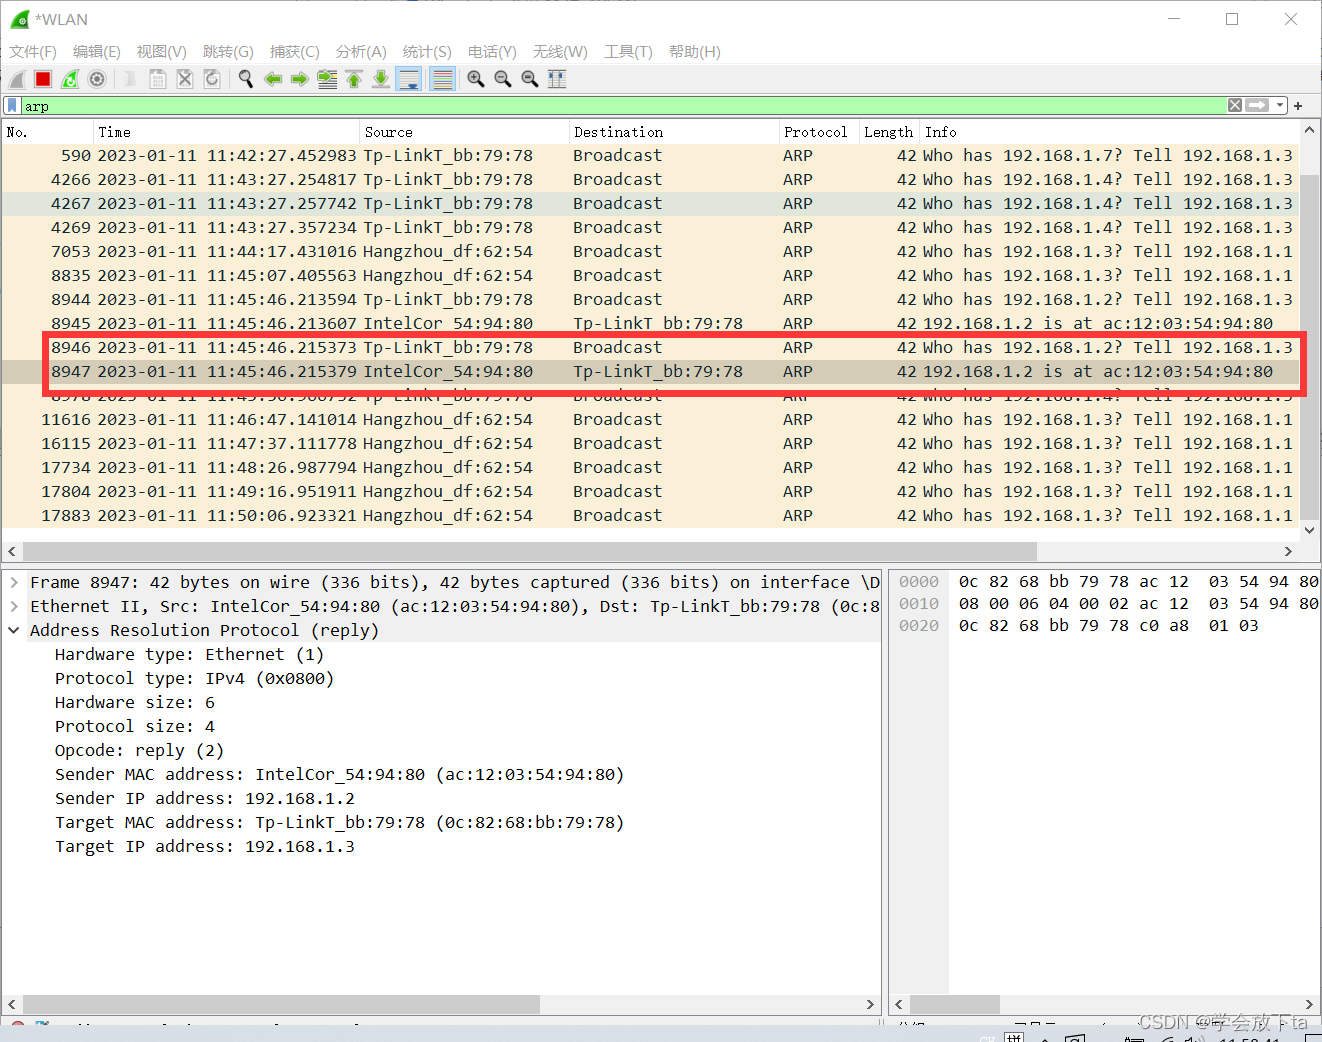Select the Hardware type: Ethernet field
1322x1042 pixels.
point(189,654)
